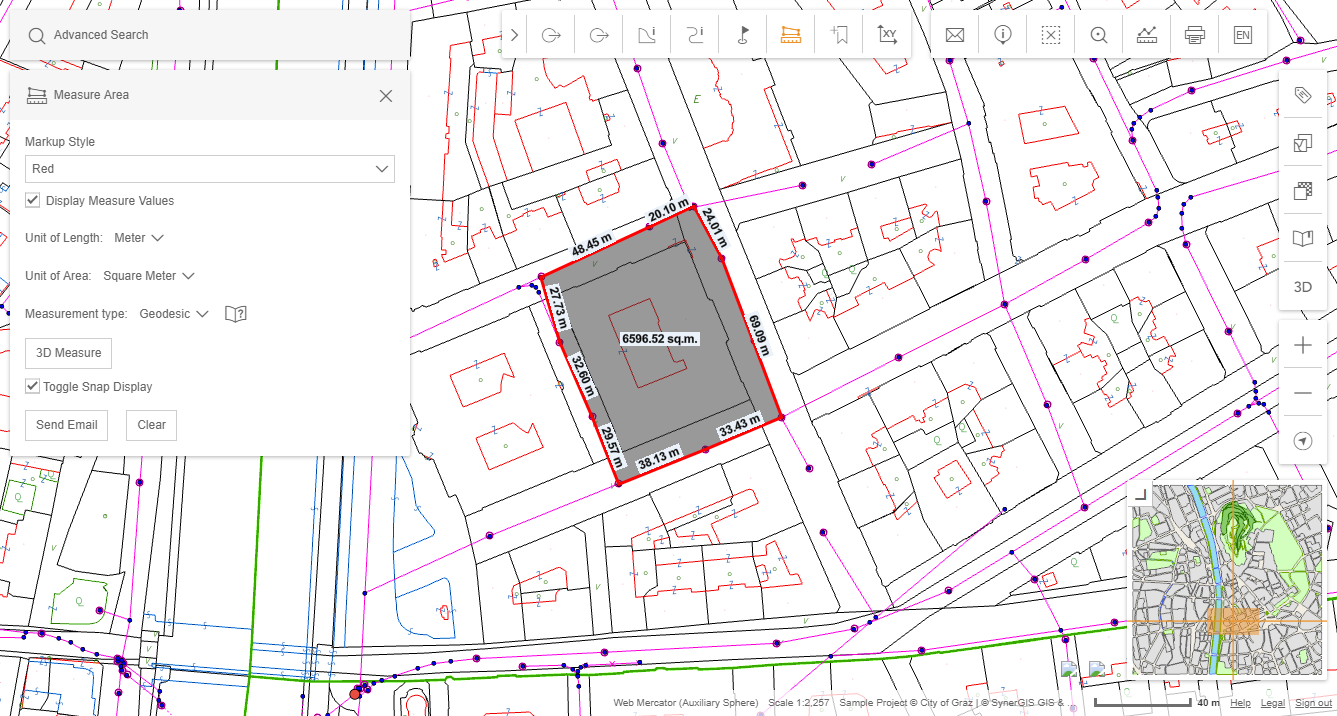
Task: Open the Send Email tool in the toolbar
Action: (x=954, y=33)
